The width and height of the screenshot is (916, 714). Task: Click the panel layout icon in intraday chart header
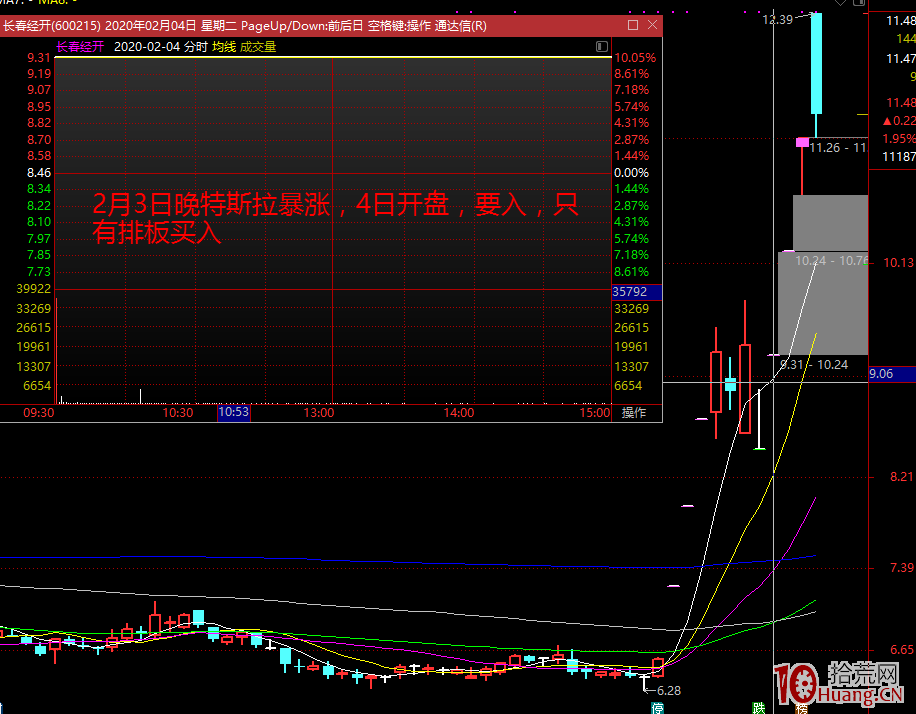(x=602, y=47)
